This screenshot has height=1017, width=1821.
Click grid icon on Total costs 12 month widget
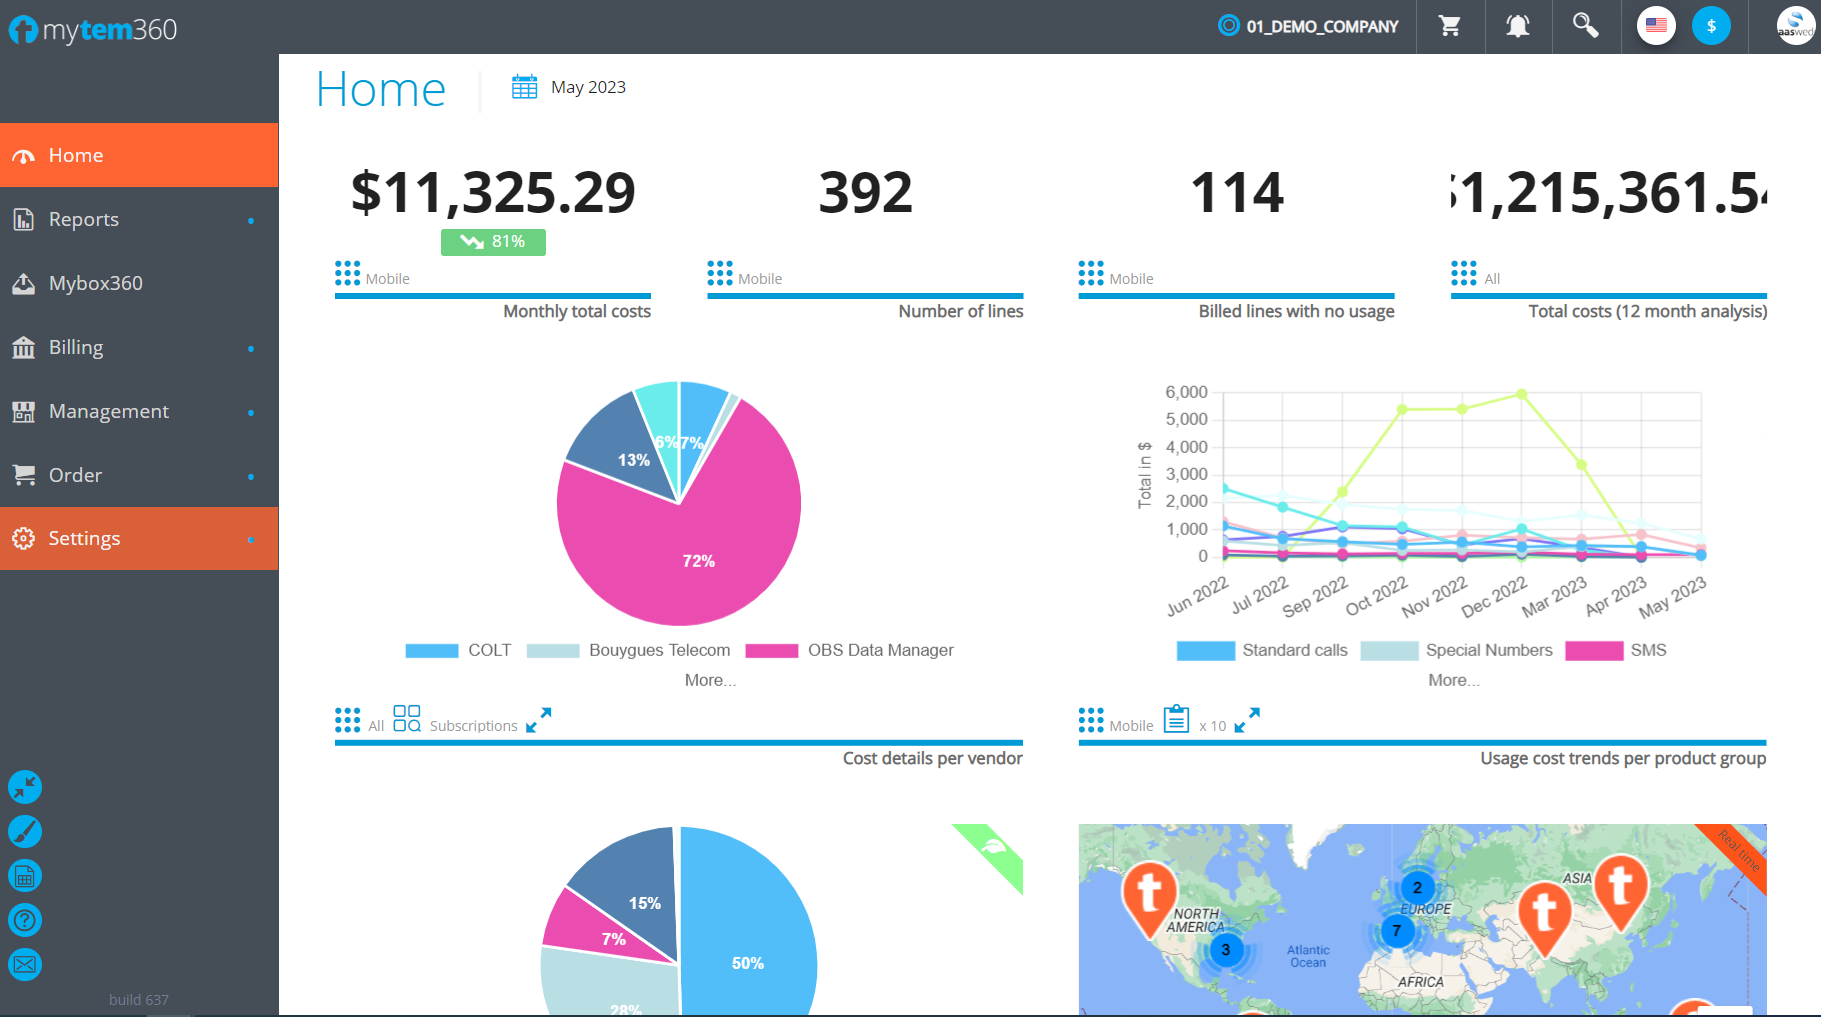click(1464, 273)
